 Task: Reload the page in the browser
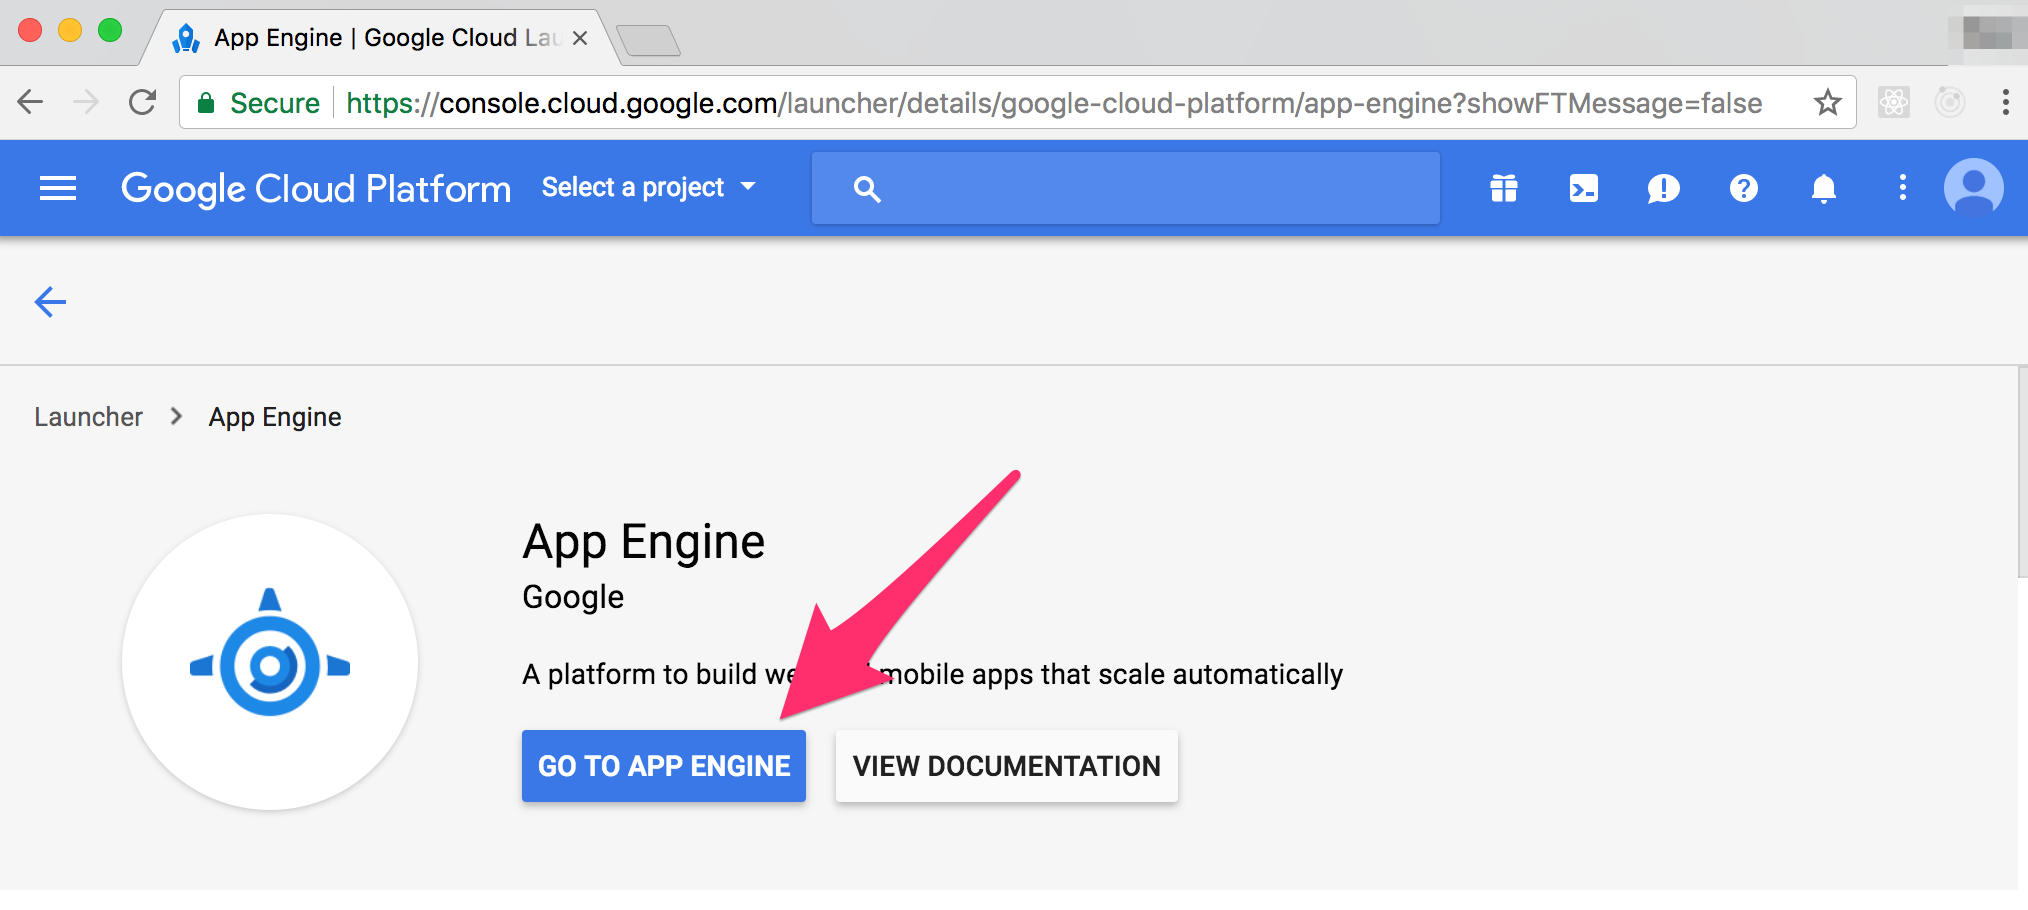pos(143,102)
